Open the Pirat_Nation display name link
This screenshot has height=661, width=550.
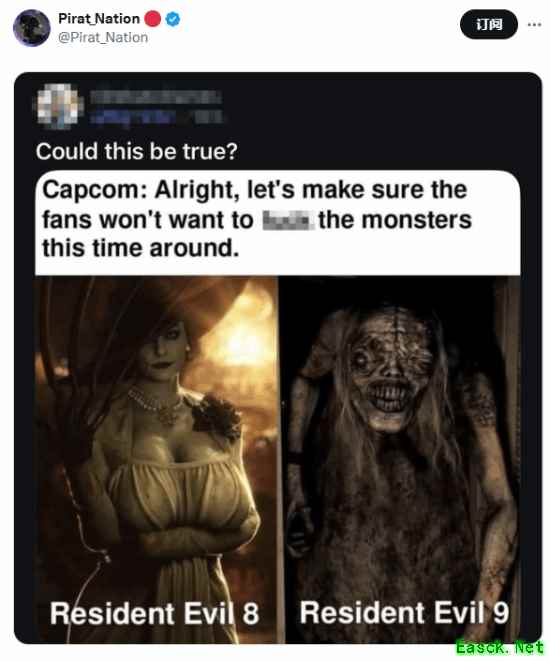[x=99, y=19]
